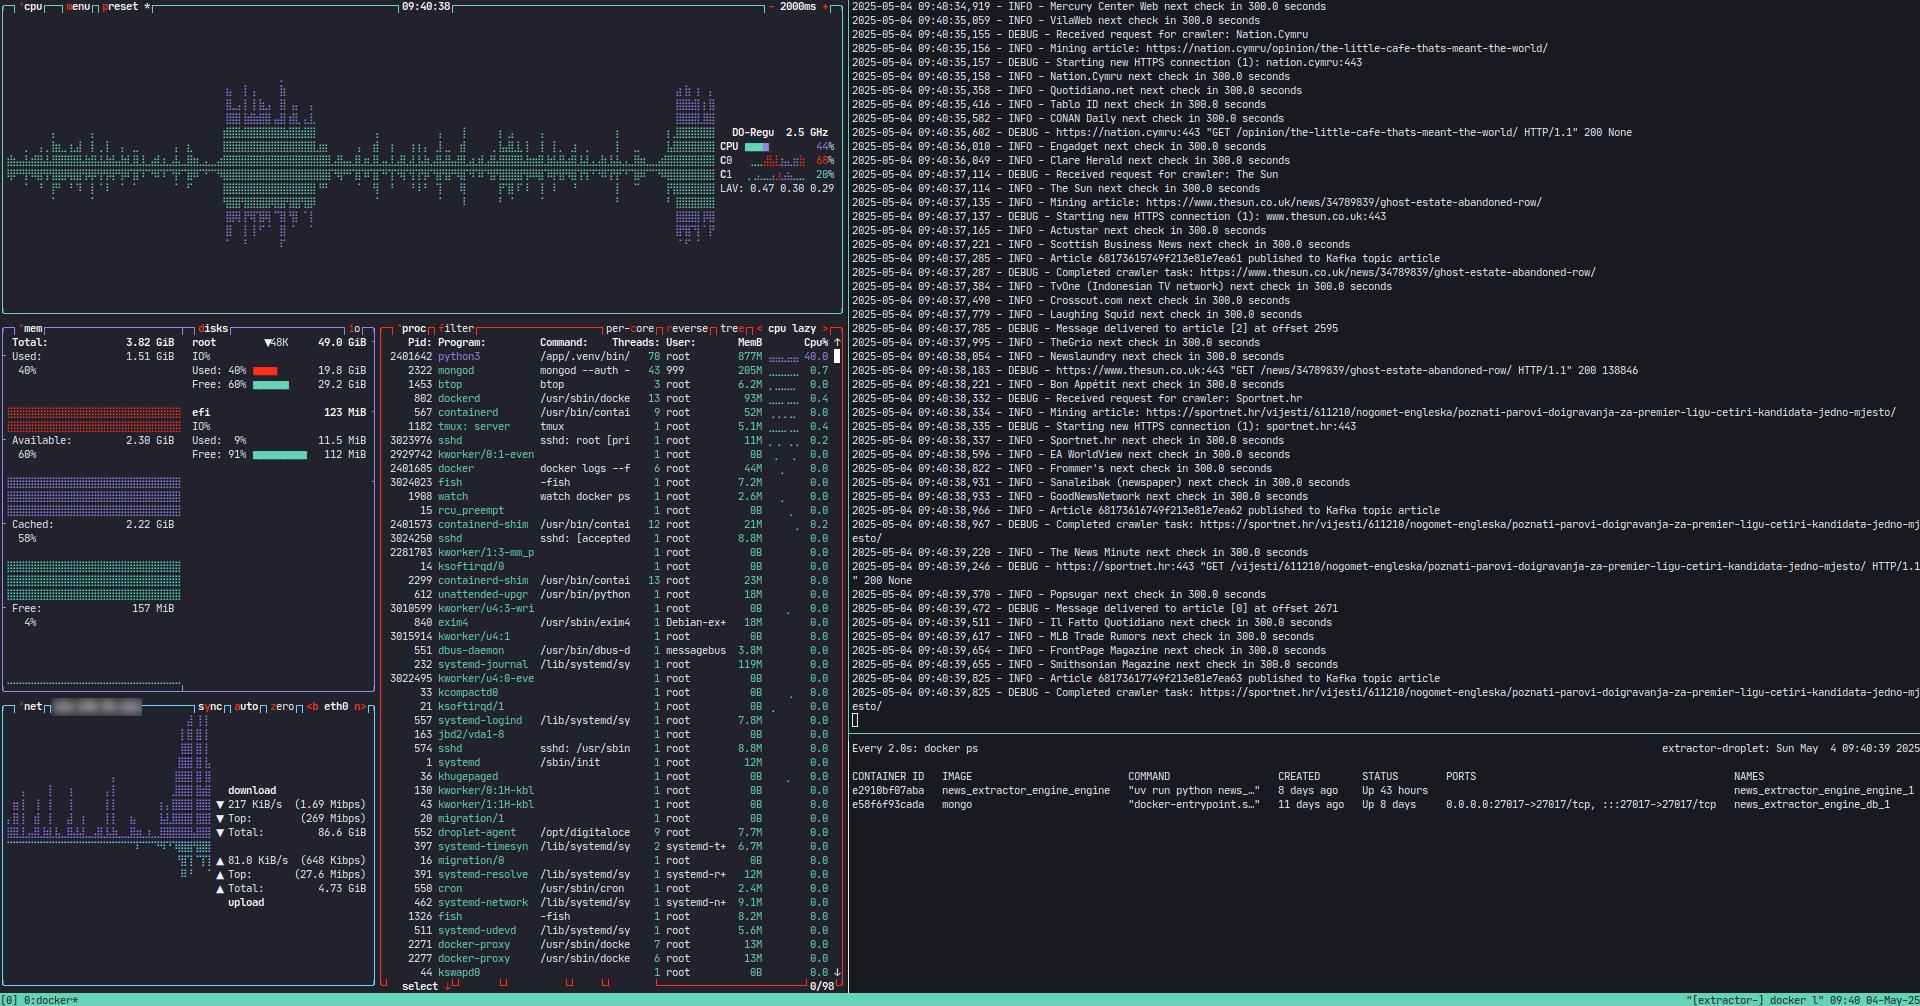Click the select down arrow below processes
The image size is (1920, 1006).
pos(447,986)
